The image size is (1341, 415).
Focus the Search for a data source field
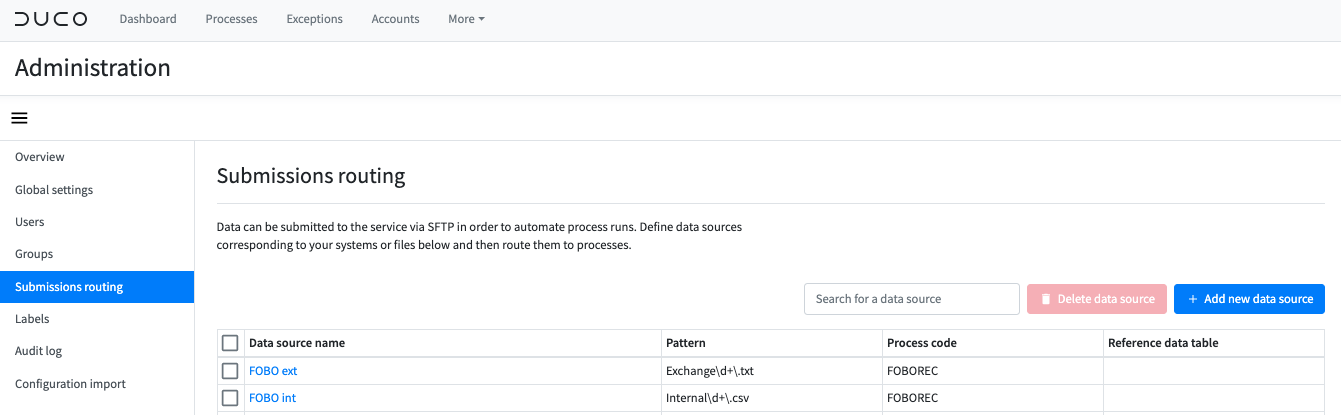[x=911, y=299]
